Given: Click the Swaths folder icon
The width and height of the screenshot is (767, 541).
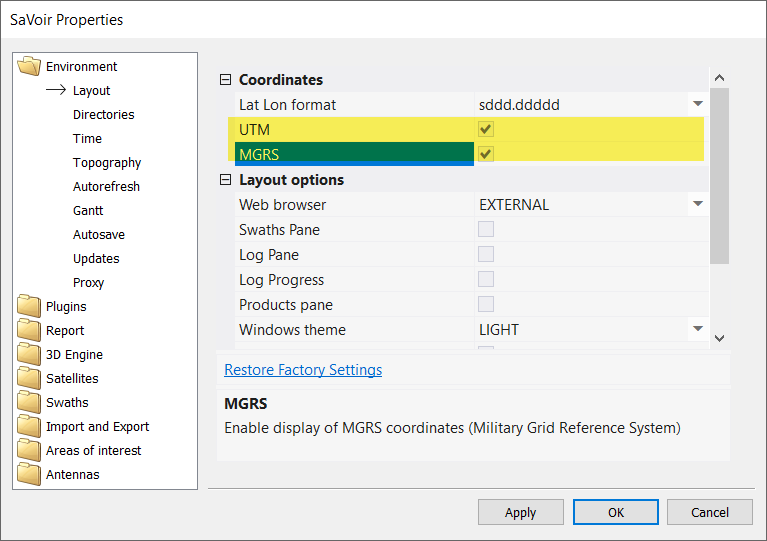Looking at the screenshot, I should click(x=29, y=403).
